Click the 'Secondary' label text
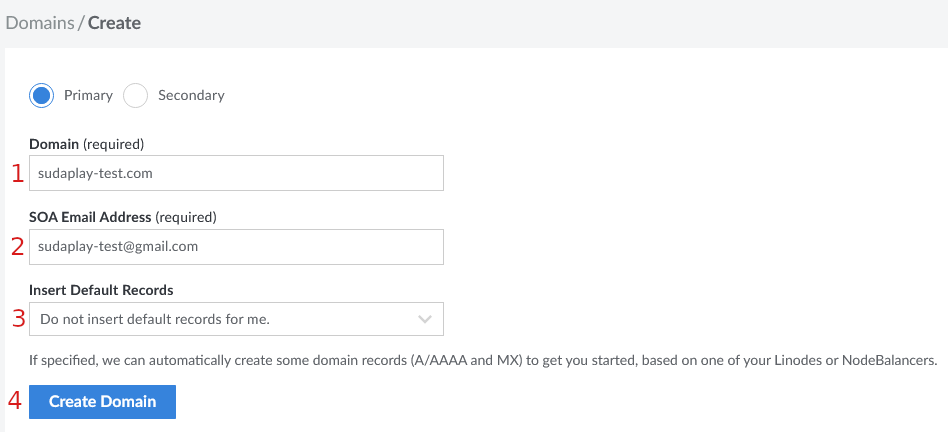The width and height of the screenshot is (948, 432). point(191,95)
